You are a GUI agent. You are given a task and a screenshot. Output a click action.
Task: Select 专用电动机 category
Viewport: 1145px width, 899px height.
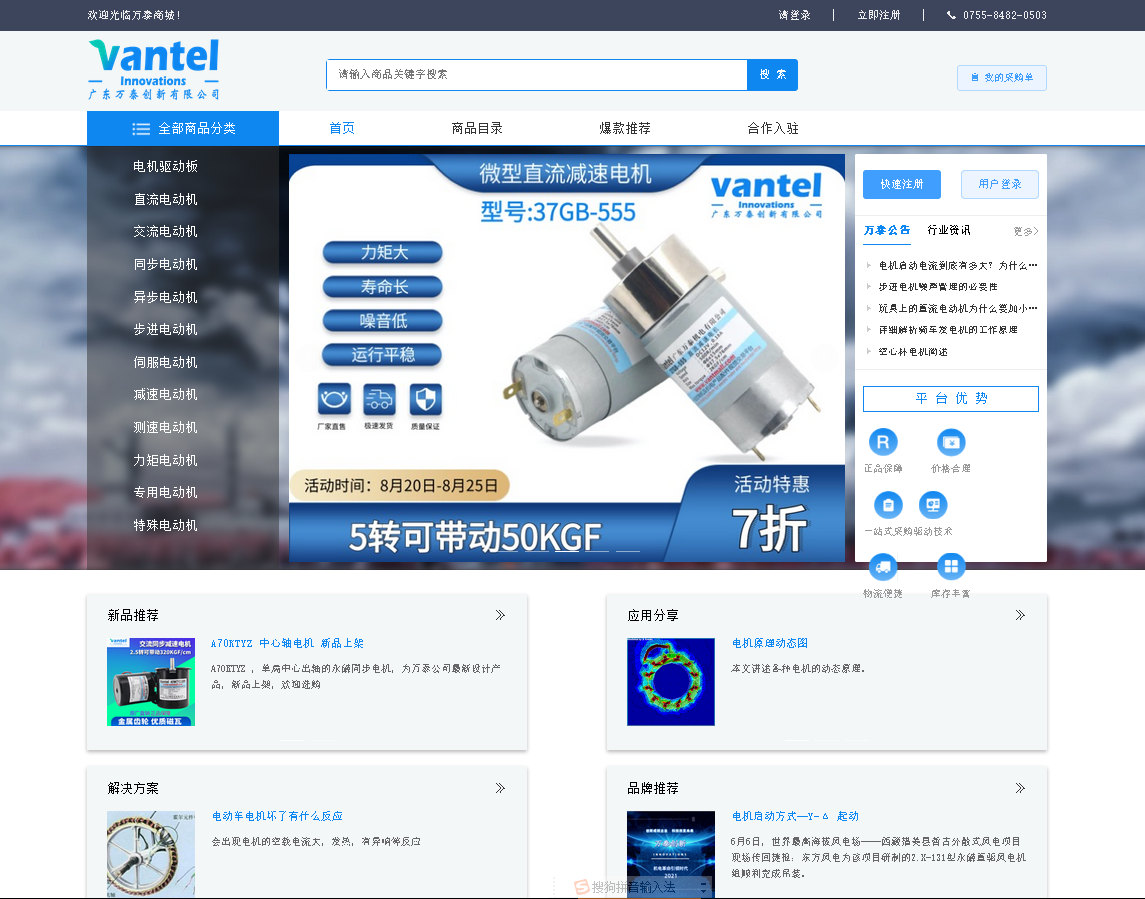(x=166, y=492)
